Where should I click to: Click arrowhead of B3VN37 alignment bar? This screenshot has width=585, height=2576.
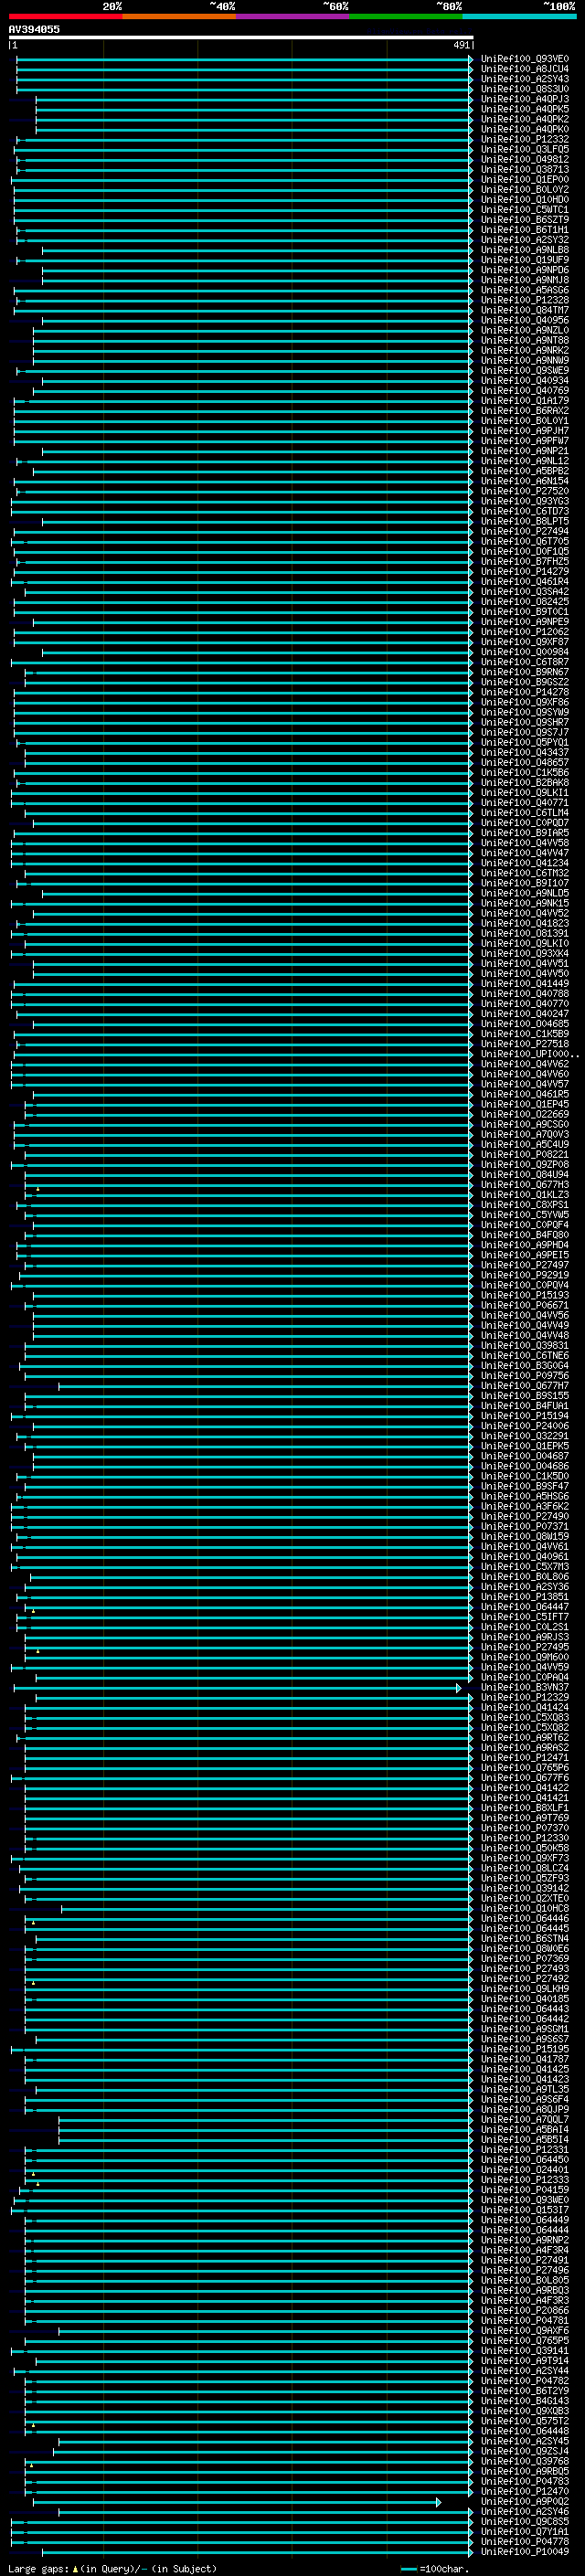[x=459, y=1687]
